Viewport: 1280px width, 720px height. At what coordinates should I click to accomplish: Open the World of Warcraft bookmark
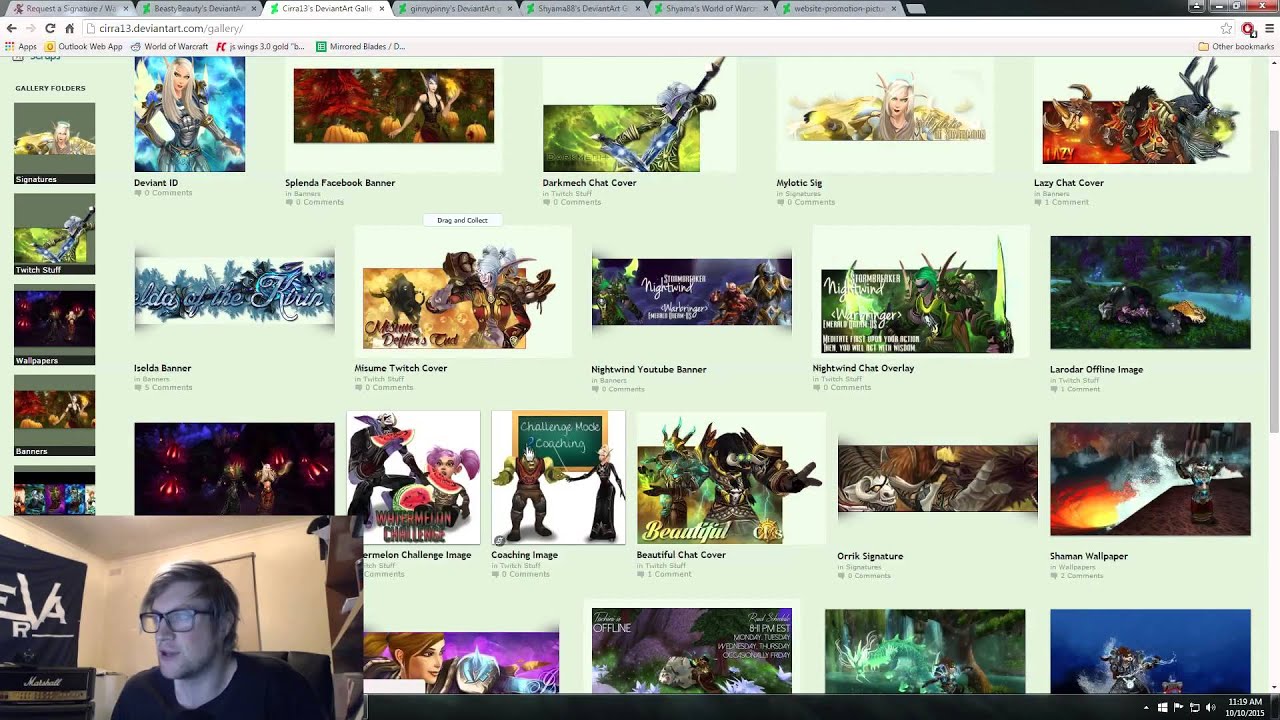(x=169, y=46)
